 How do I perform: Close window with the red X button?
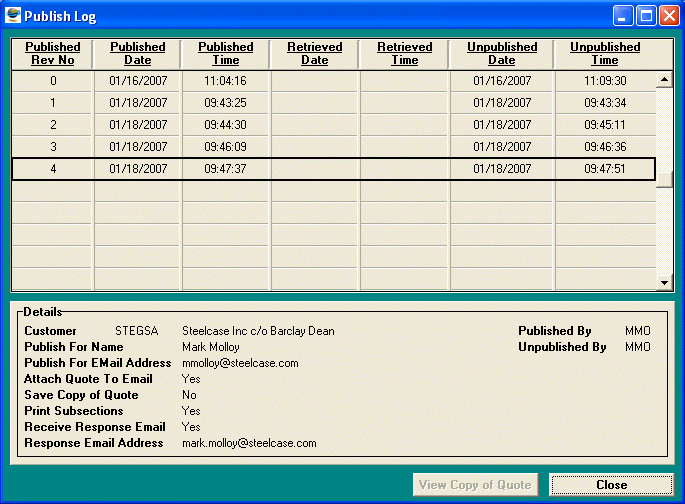point(669,16)
